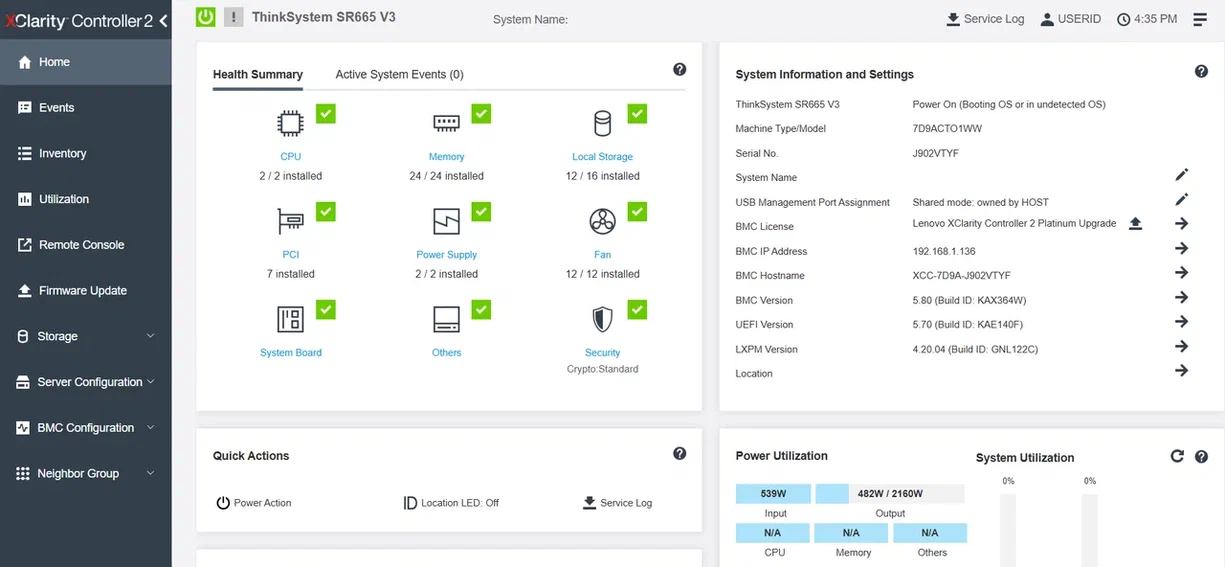Open the Fan health link
The width and height of the screenshot is (1225, 567).
pyautogui.click(x=602, y=255)
